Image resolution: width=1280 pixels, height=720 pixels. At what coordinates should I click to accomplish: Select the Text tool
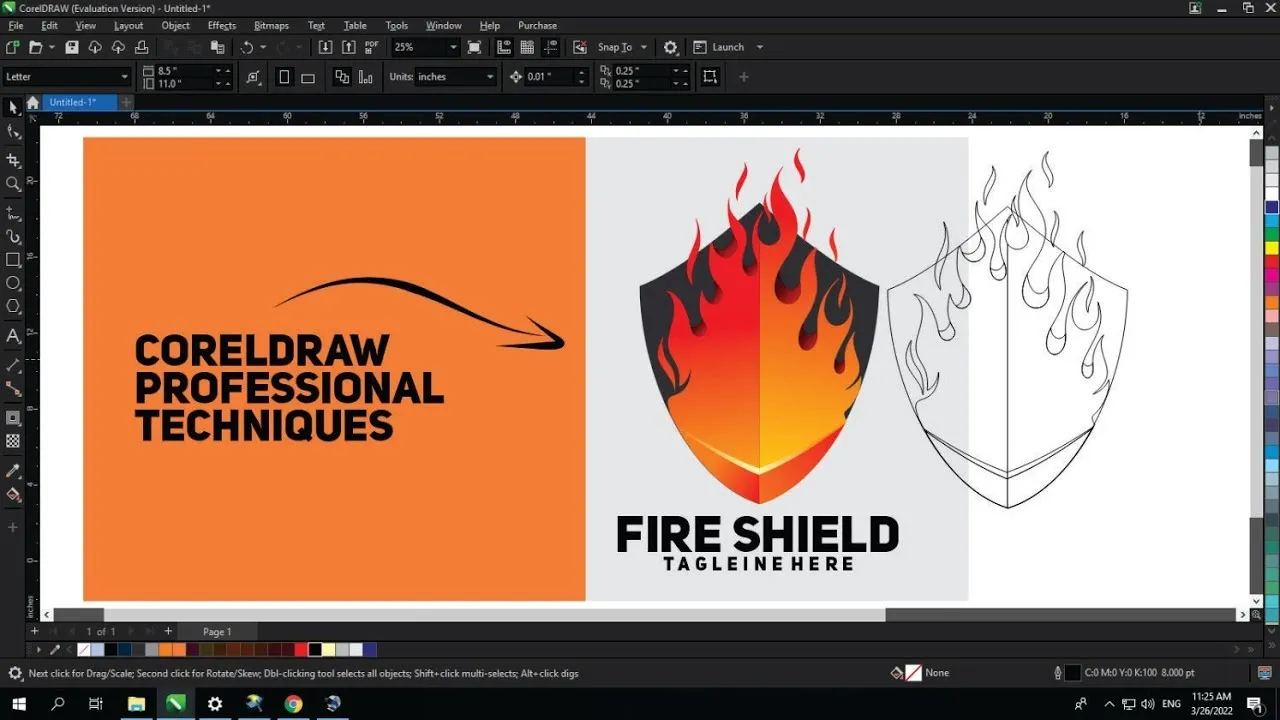click(x=13, y=336)
